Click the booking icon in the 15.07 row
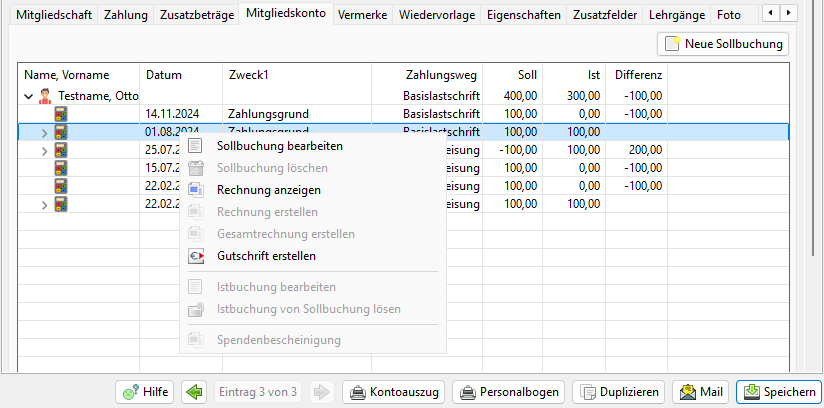 click(61, 168)
